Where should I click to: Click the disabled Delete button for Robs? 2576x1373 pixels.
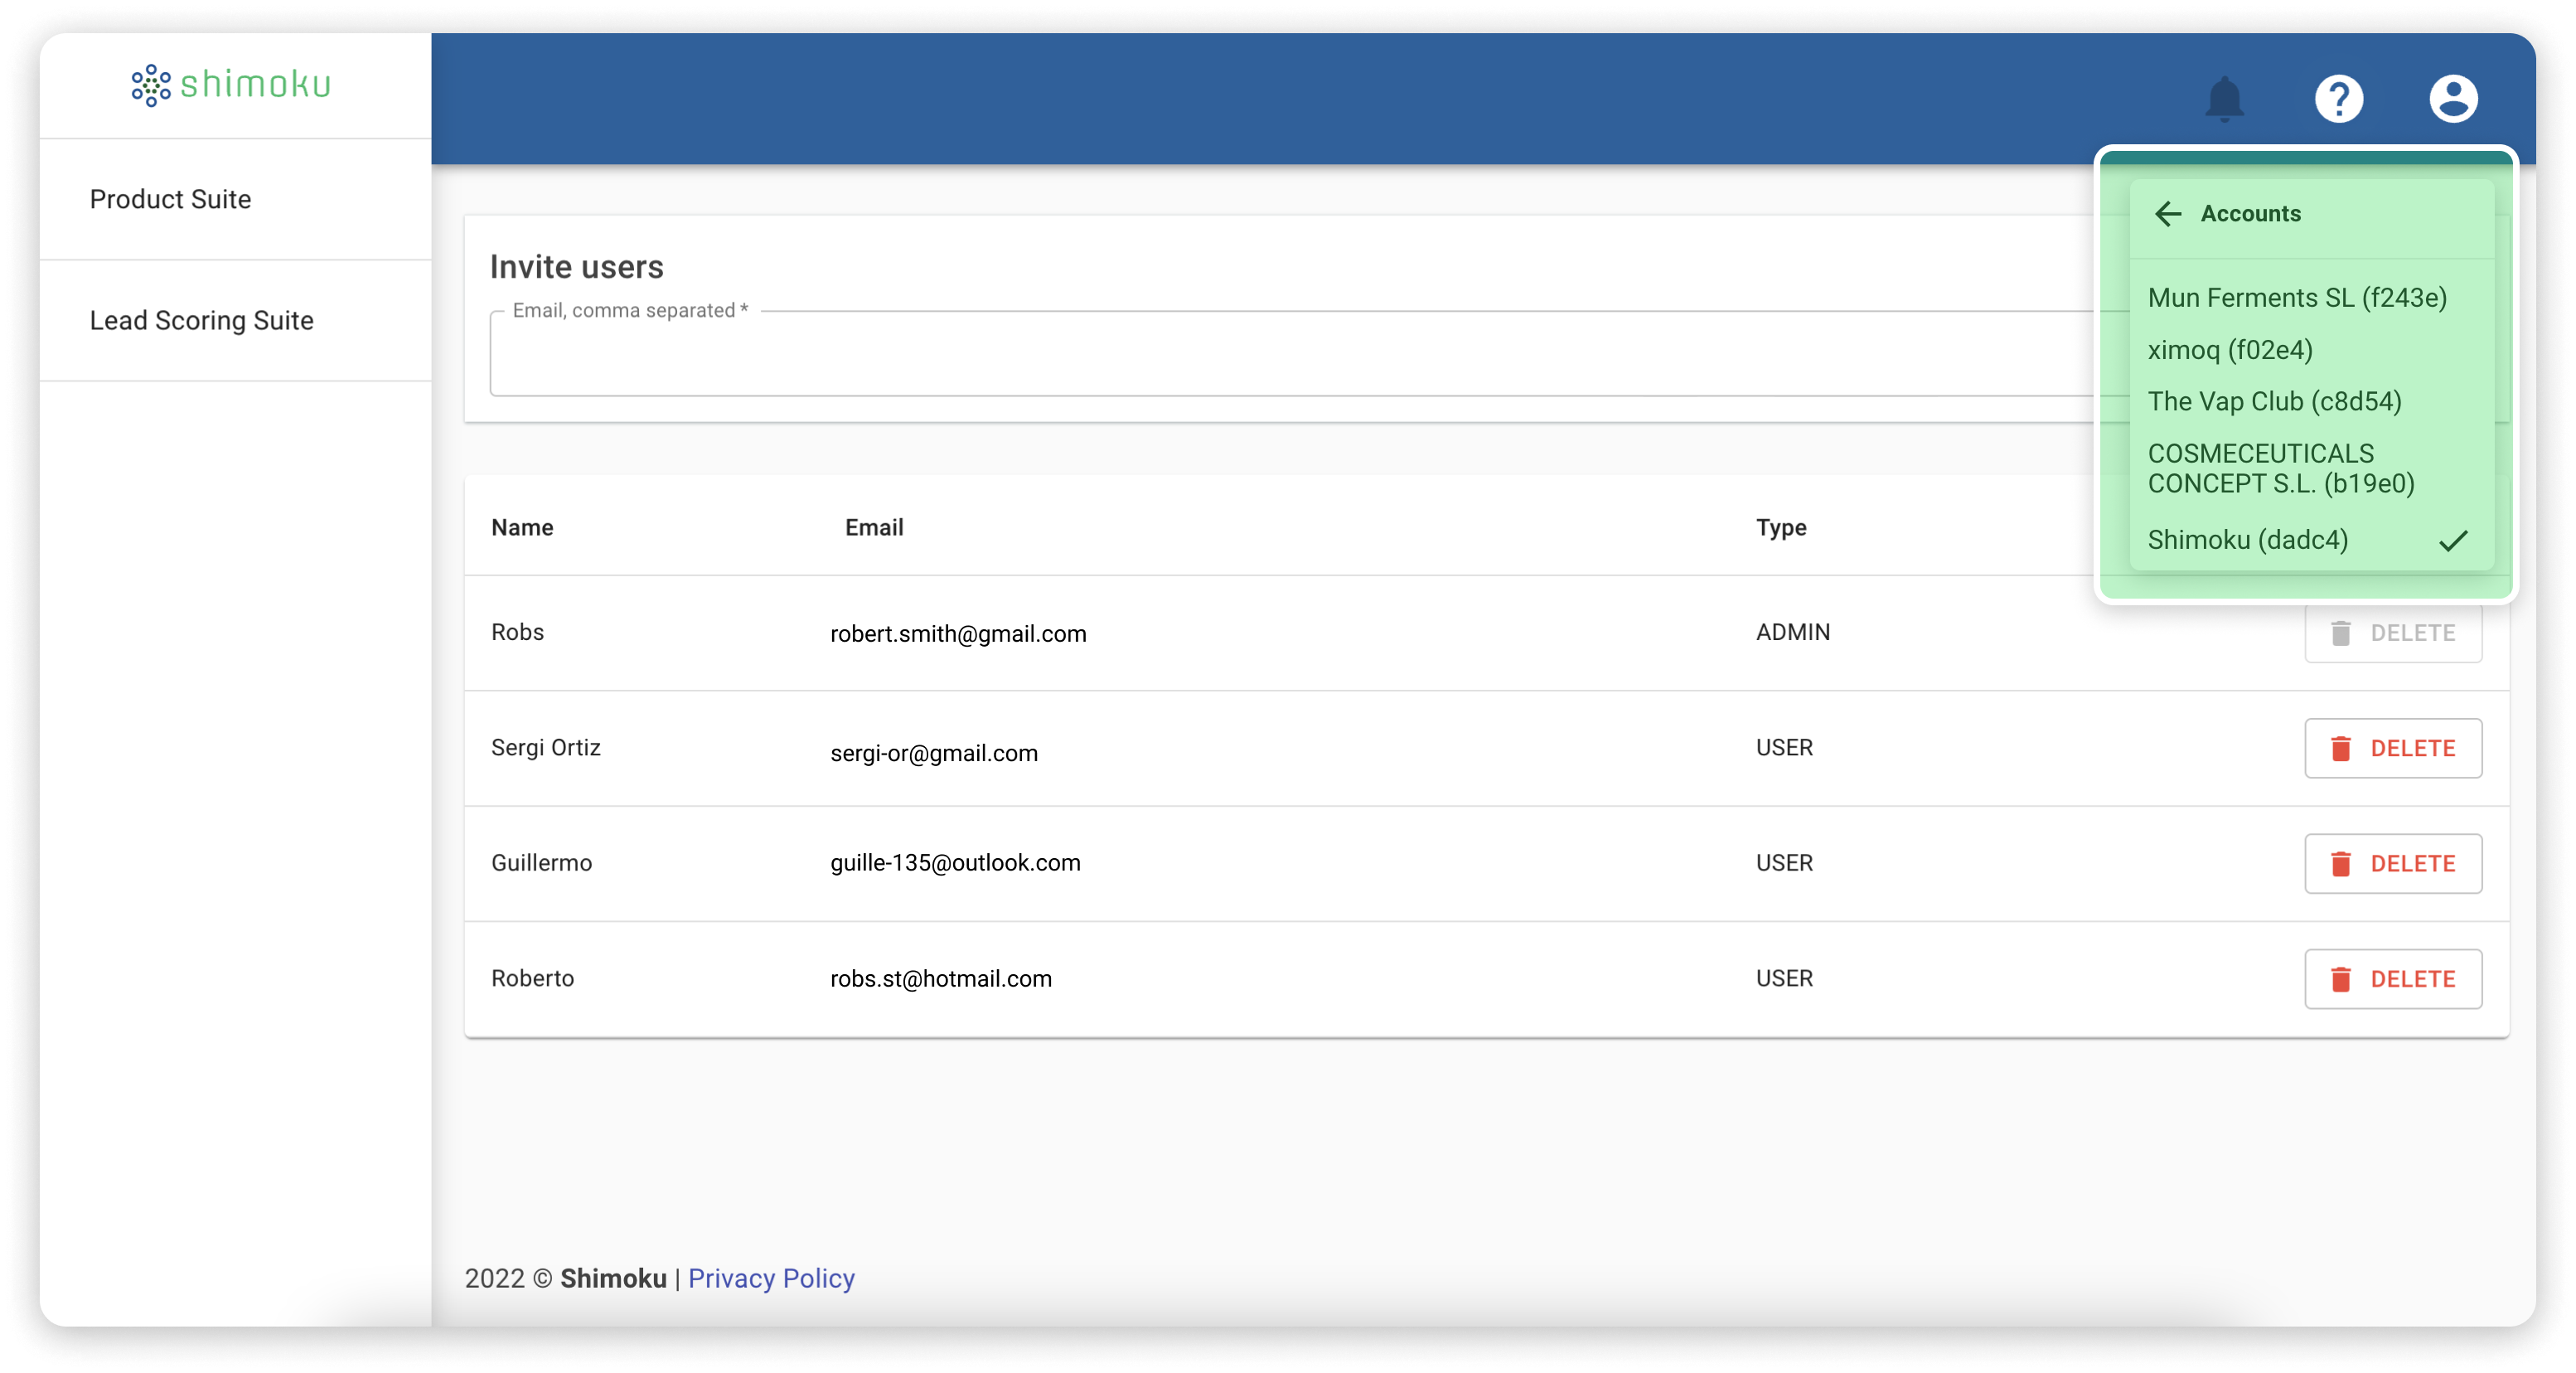2392,633
